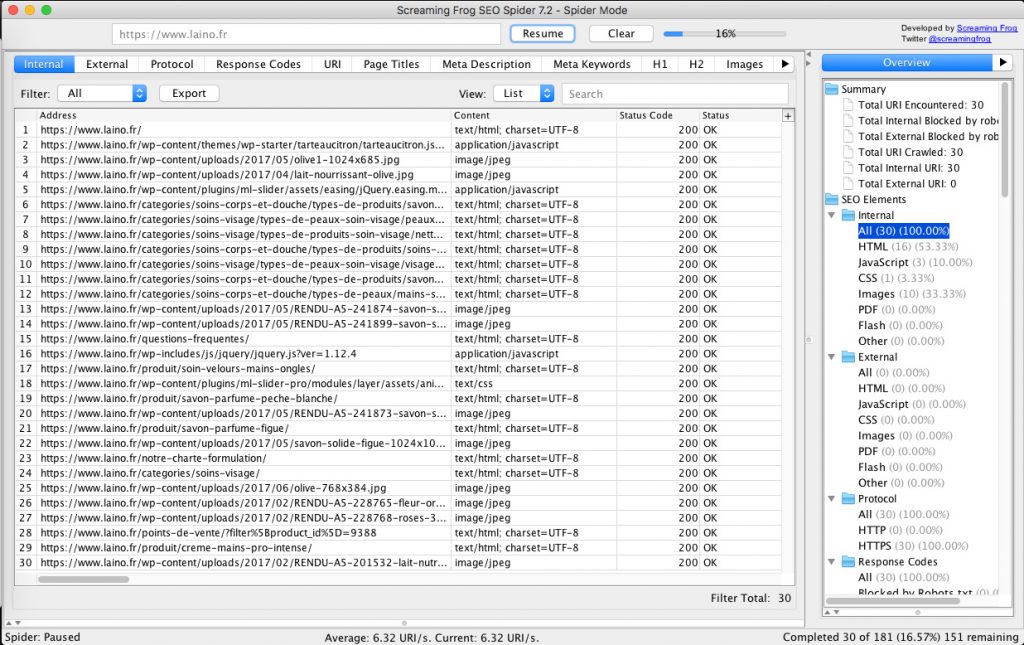Click the URL input field showing laino.fr

coord(306,34)
